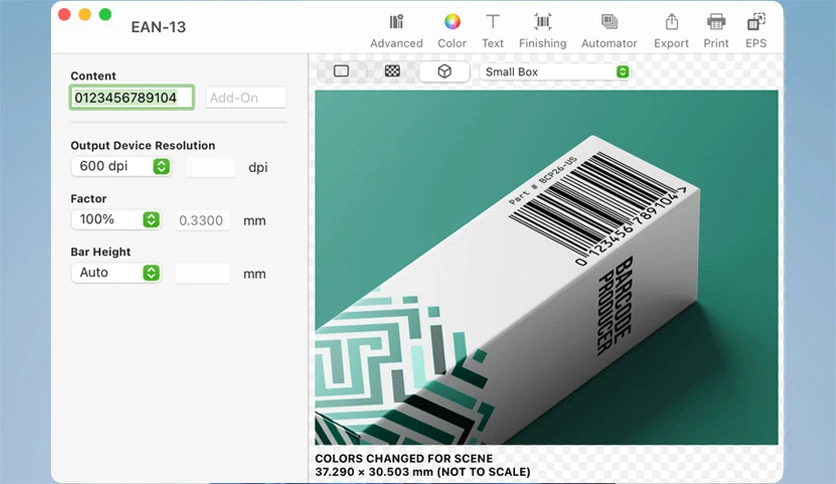The image size is (836, 484).
Task: Open the Automator tool
Action: click(609, 31)
